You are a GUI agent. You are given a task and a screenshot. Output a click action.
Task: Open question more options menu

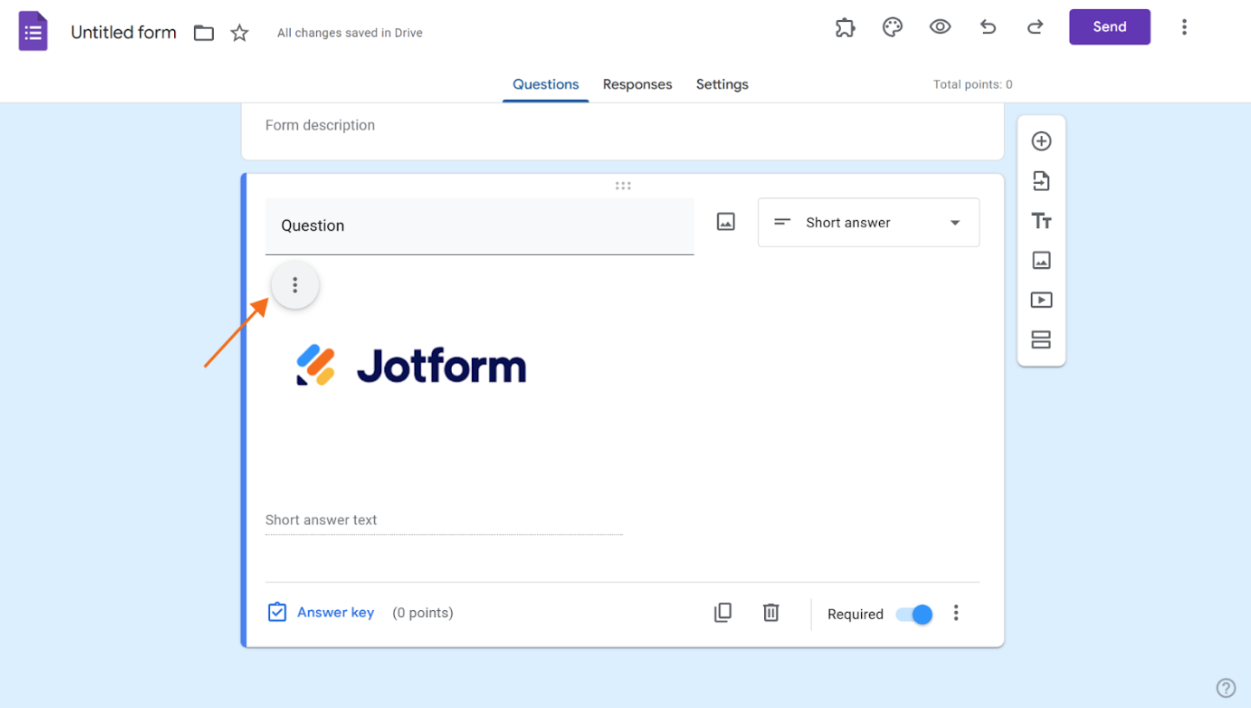point(956,613)
